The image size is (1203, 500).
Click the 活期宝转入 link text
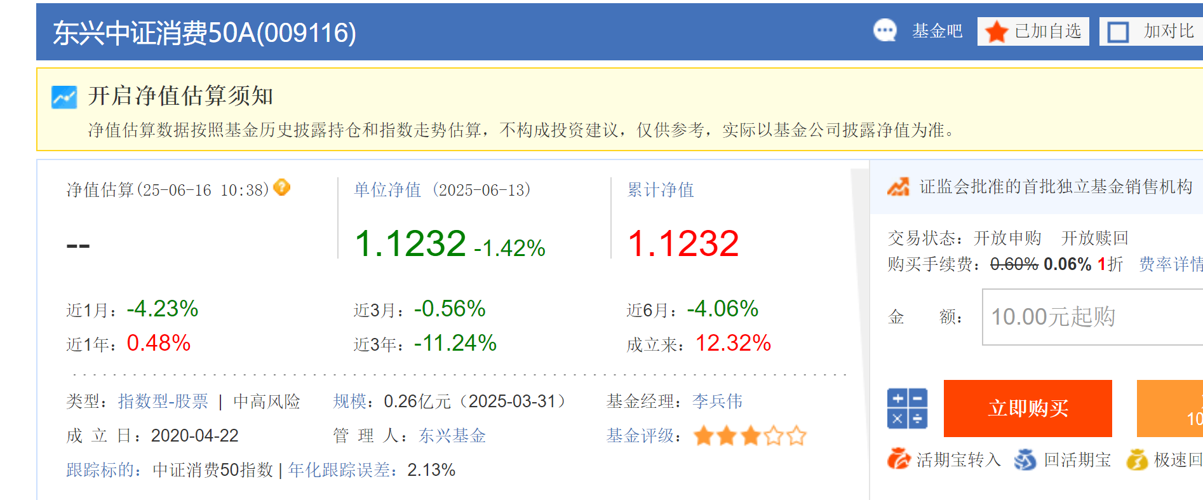[x=958, y=460]
